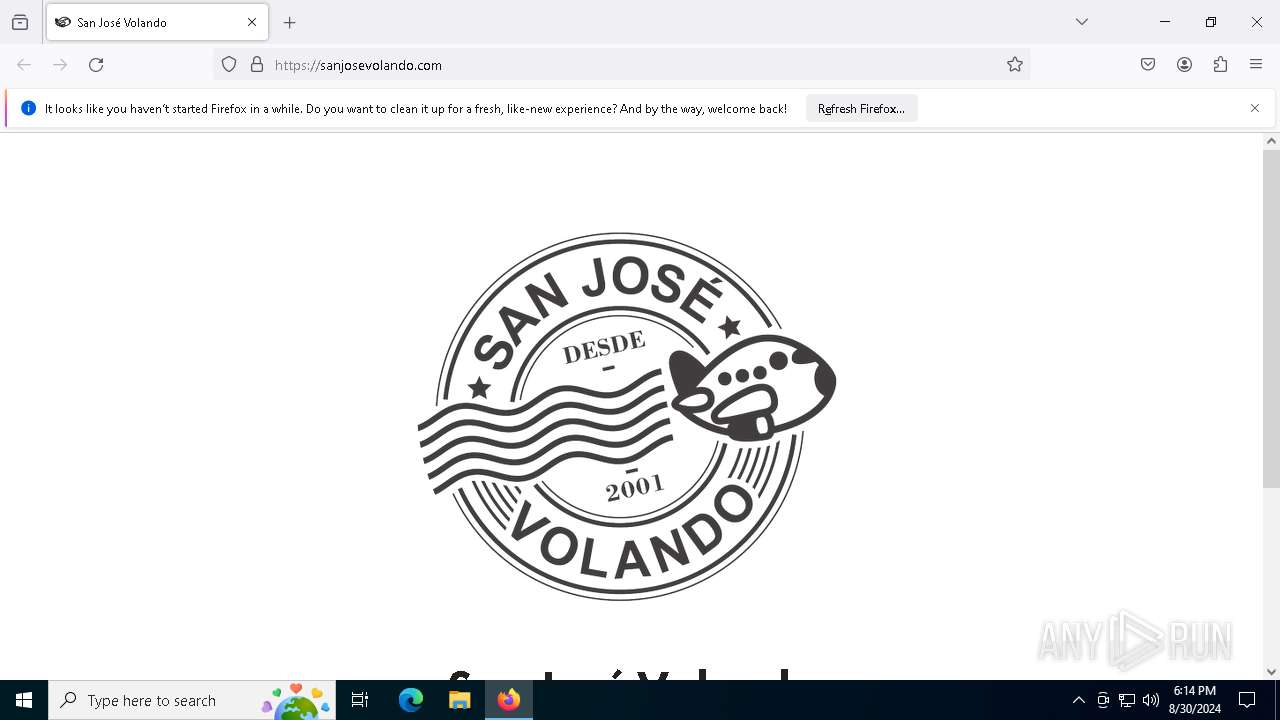Viewport: 1280px width, 720px height.
Task: Open the Firefox account icon
Action: tap(1184, 65)
